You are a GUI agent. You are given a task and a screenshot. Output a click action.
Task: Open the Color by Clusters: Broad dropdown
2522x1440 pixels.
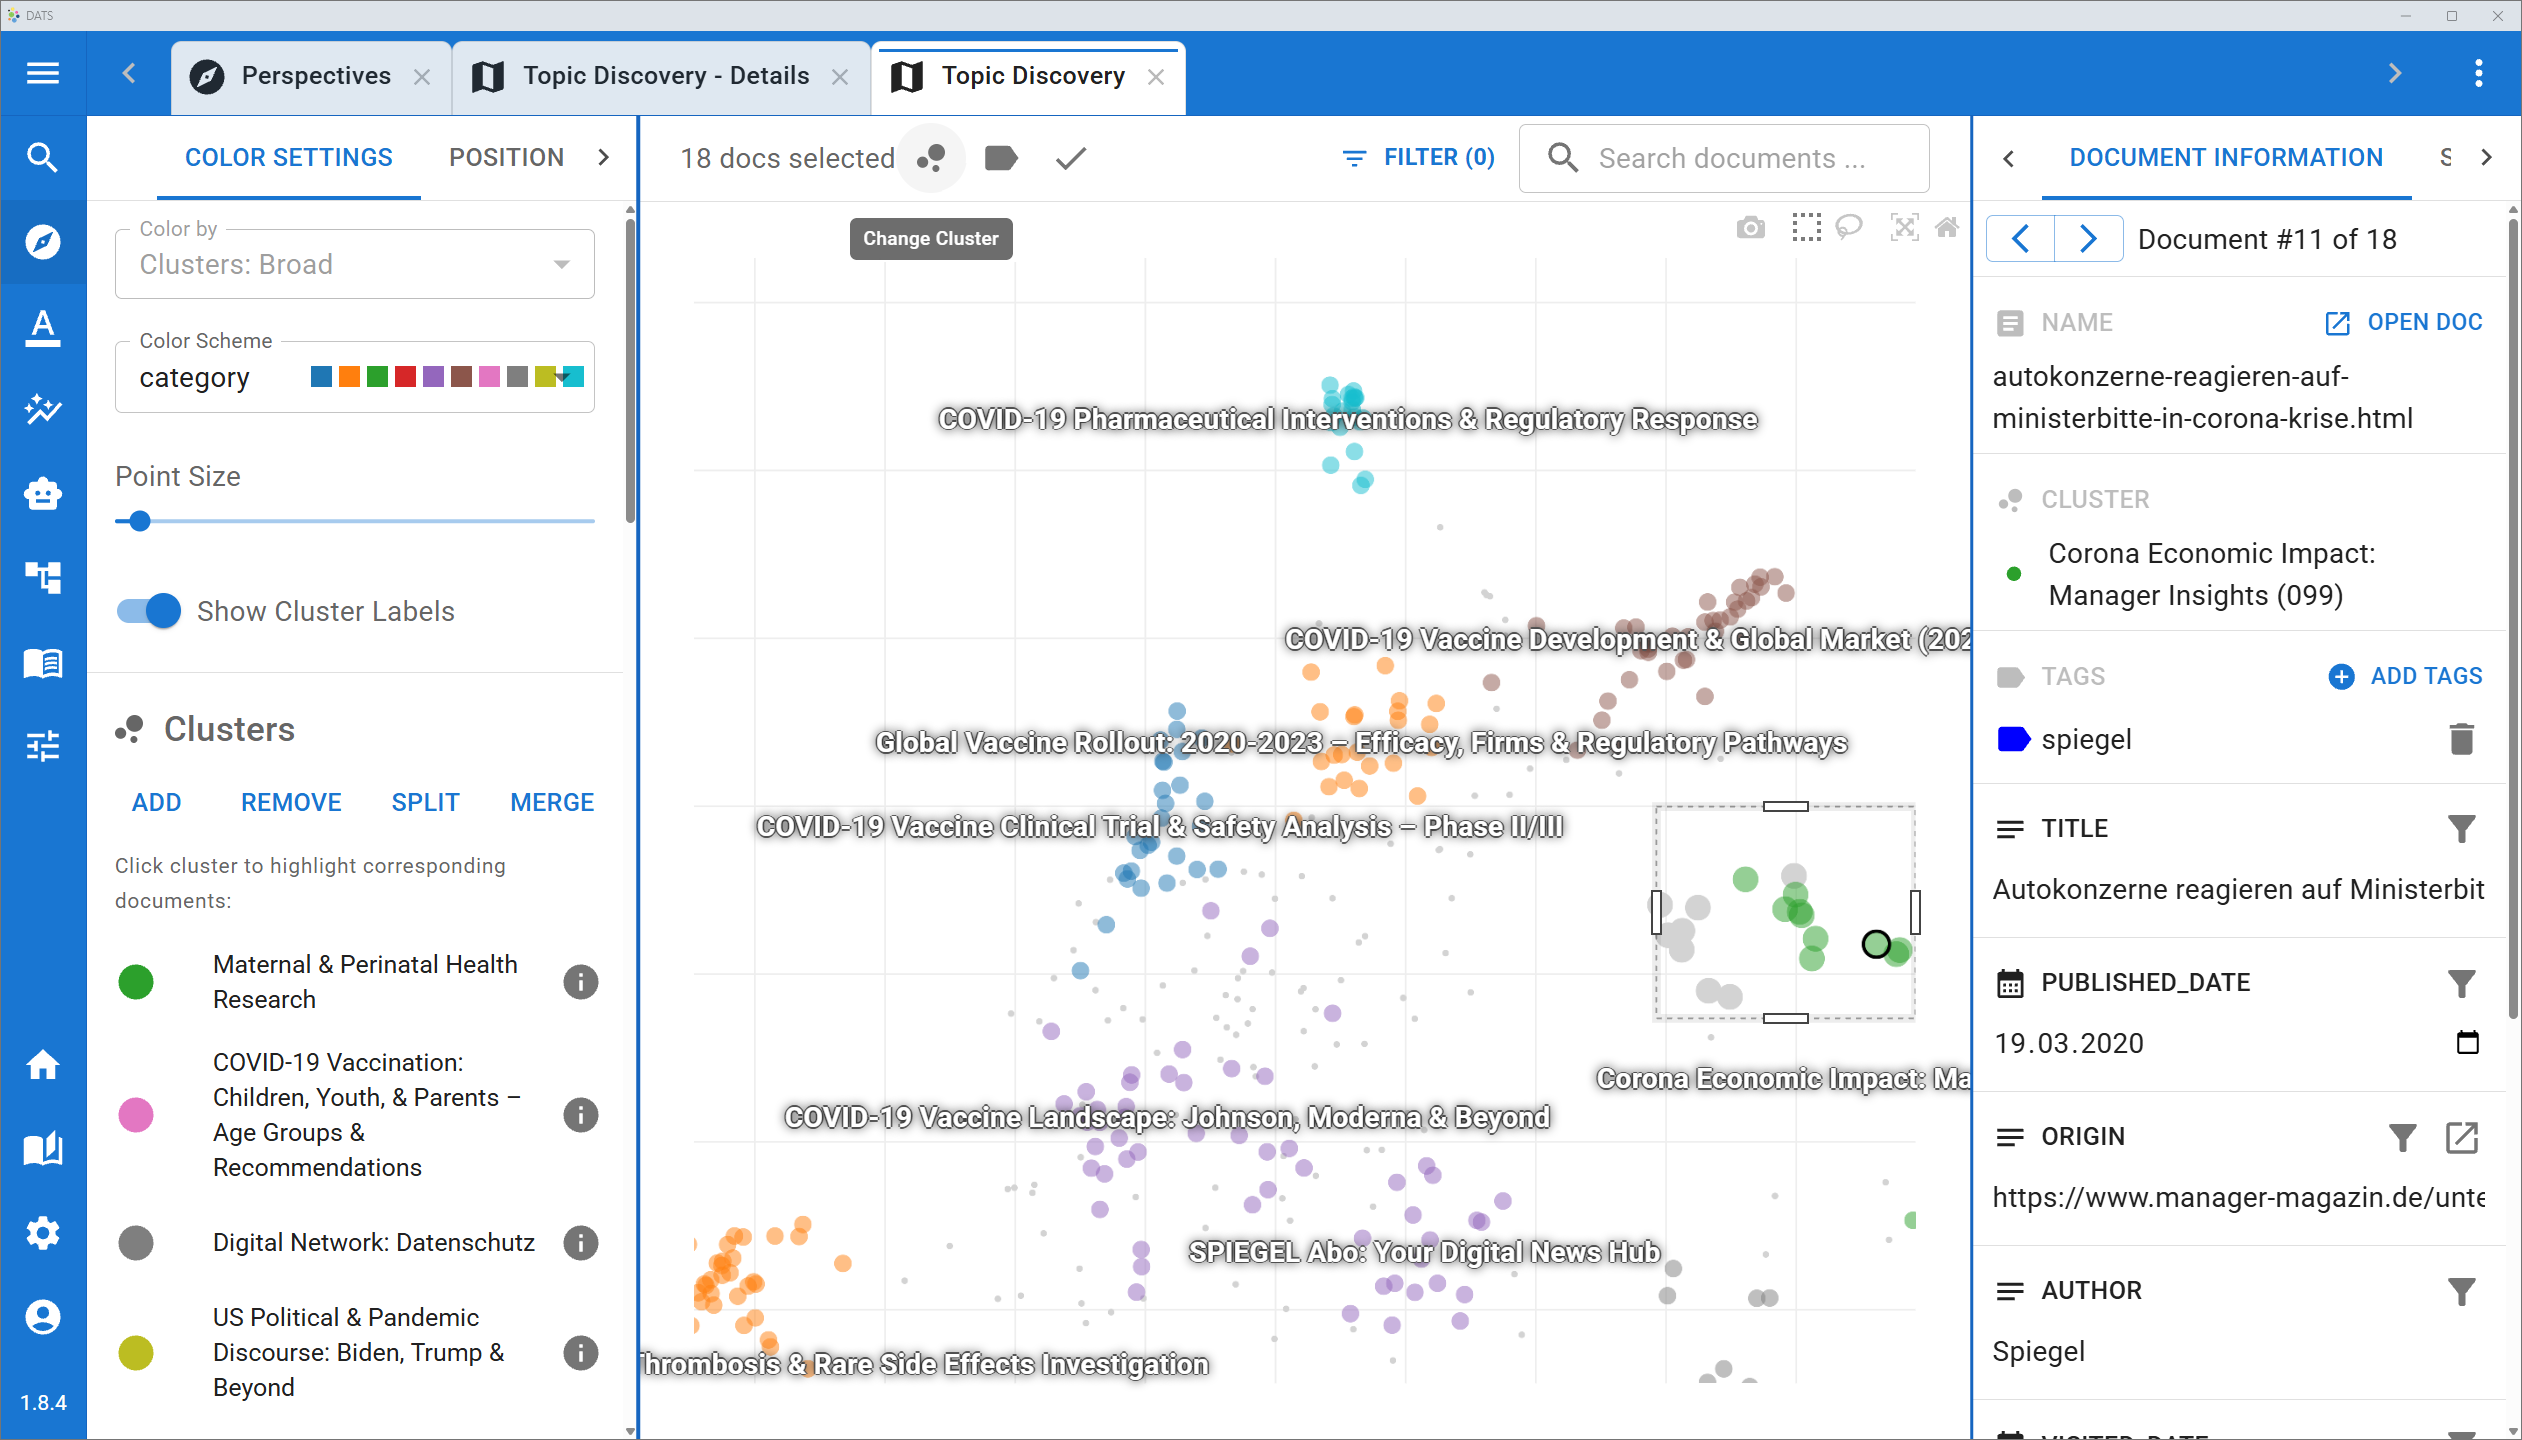click(355, 264)
